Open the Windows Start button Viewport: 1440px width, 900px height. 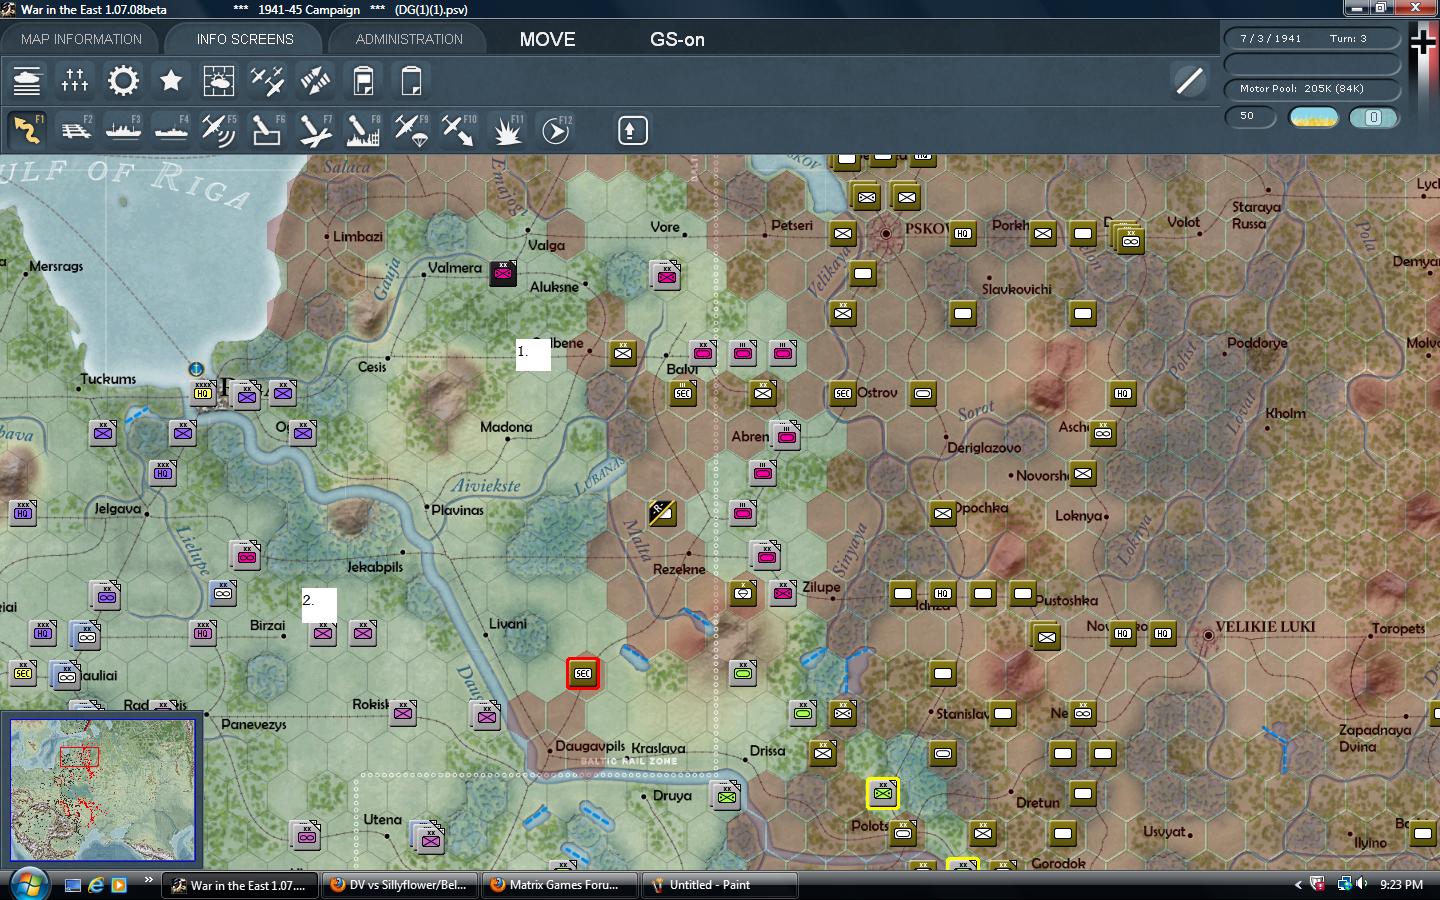click(27, 884)
